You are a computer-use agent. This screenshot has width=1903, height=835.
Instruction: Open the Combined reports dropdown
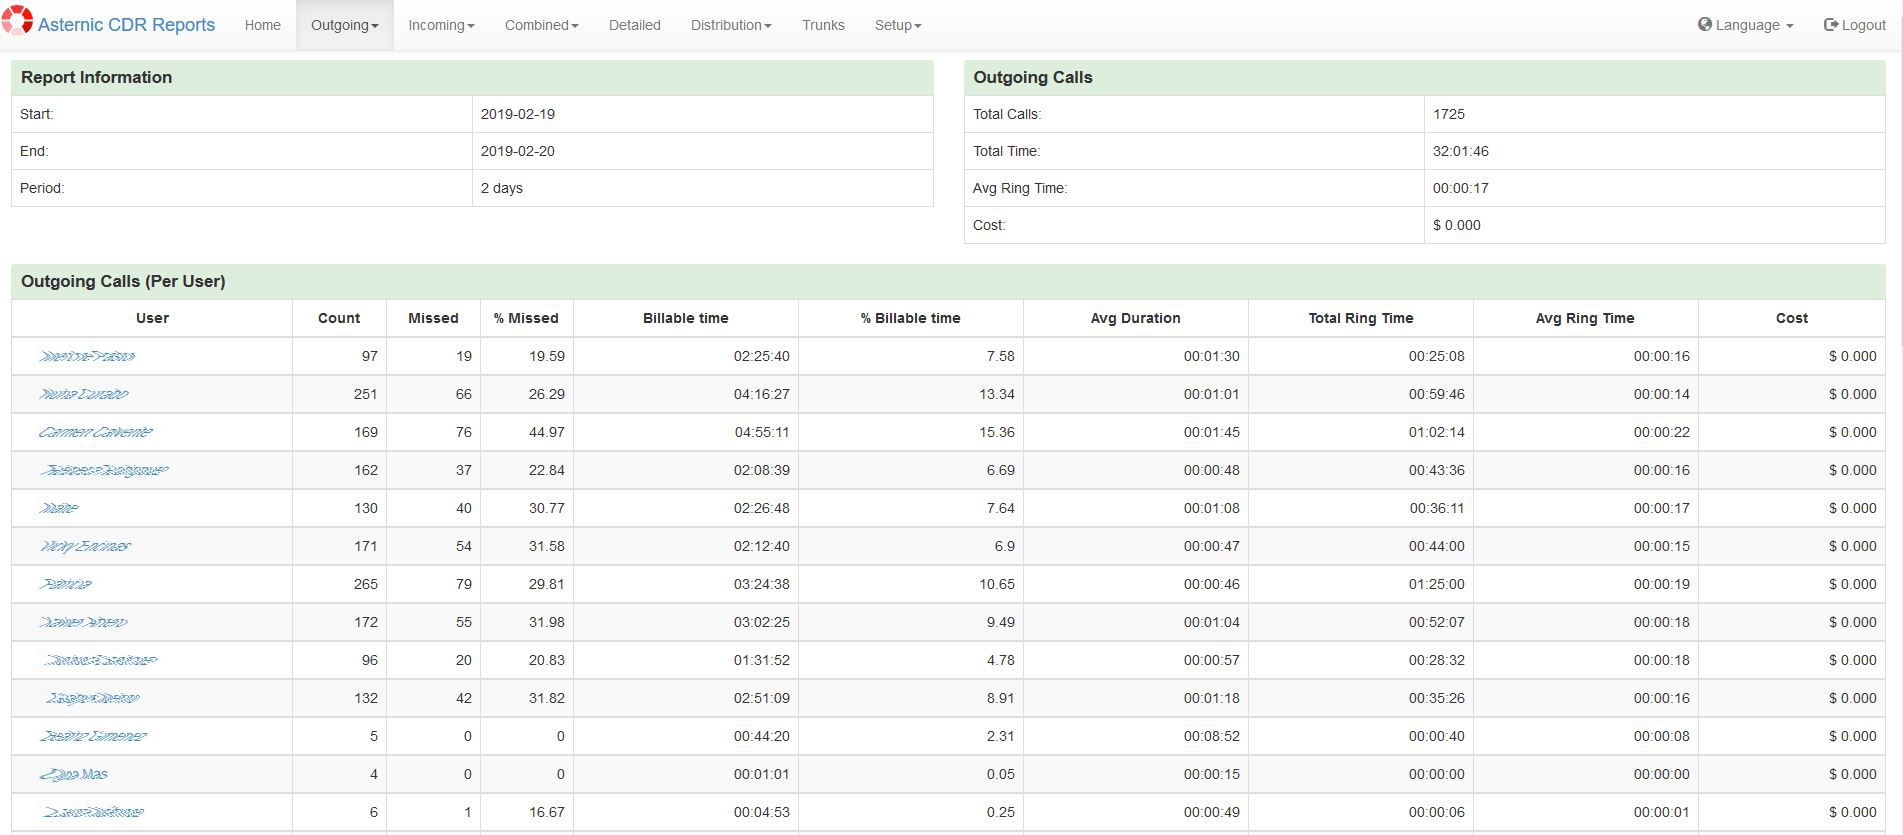[541, 25]
